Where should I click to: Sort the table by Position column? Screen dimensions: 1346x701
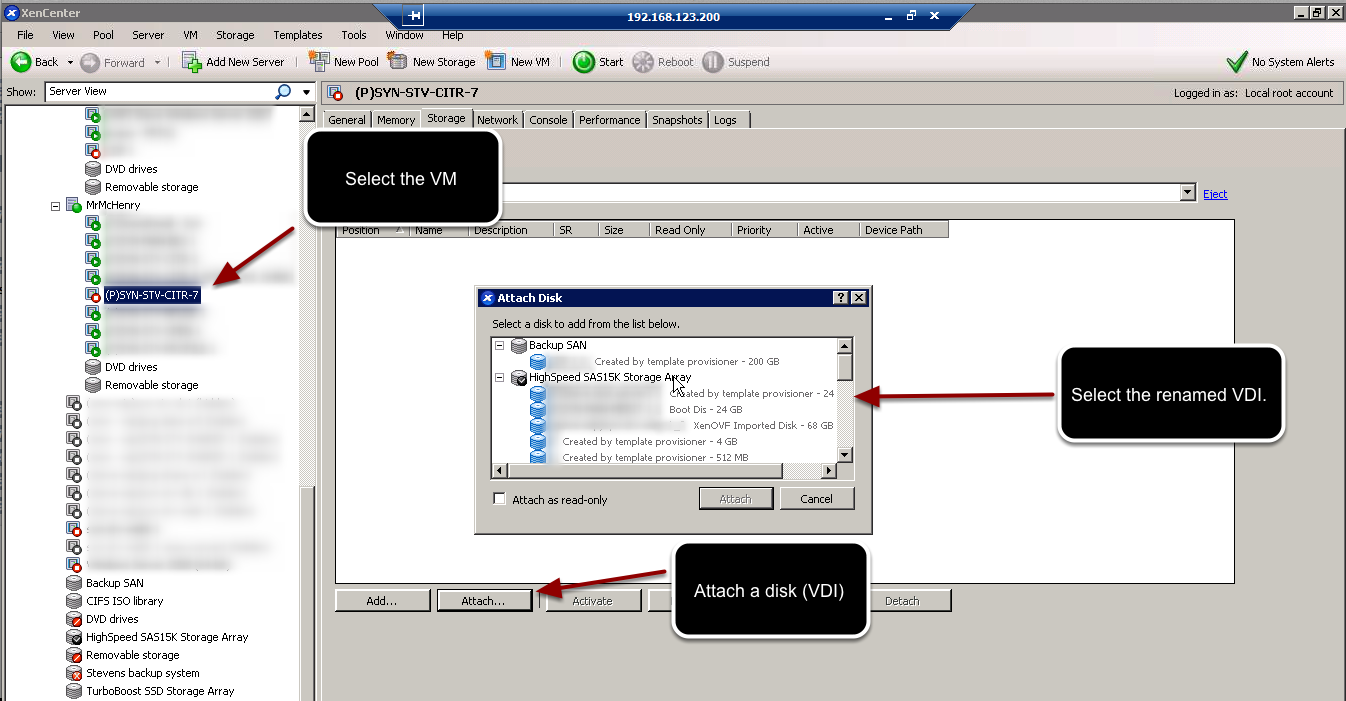(x=372, y=230)
